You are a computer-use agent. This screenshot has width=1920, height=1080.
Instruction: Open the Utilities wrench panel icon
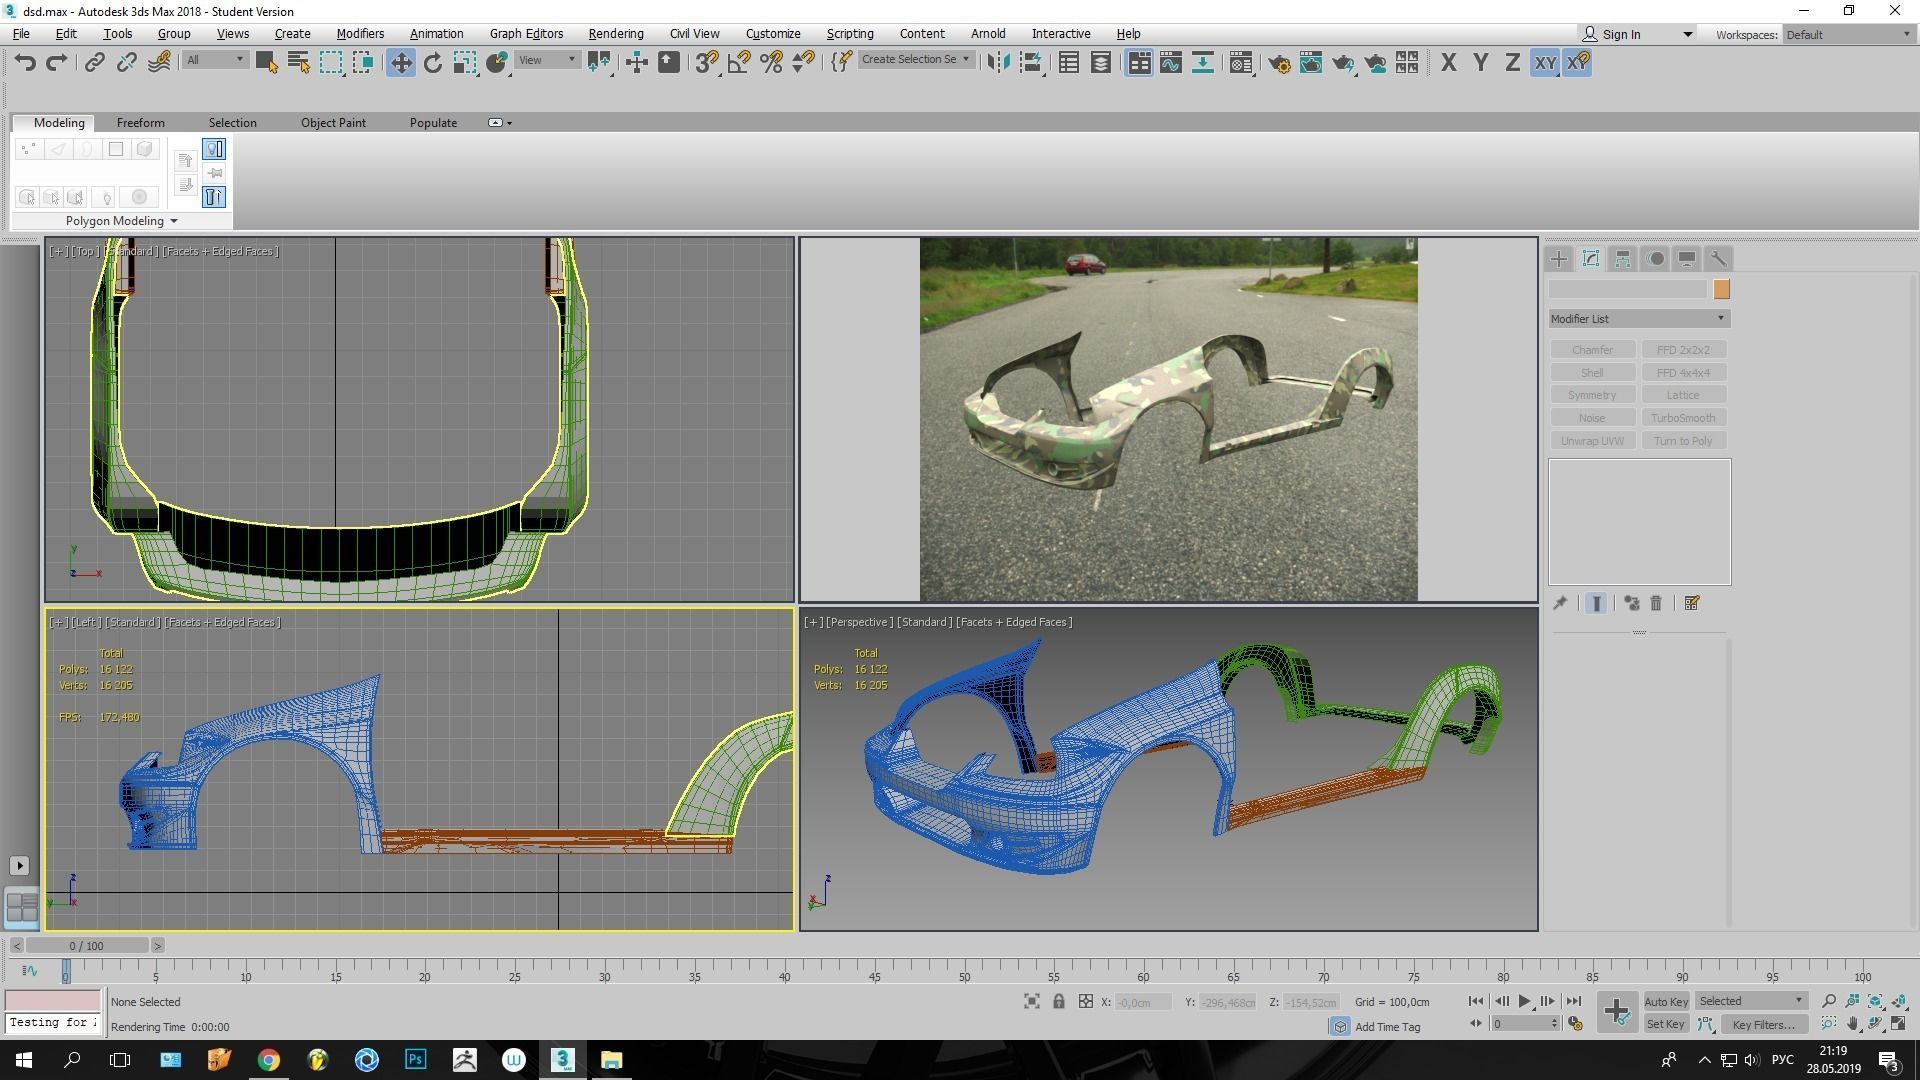1718,259
